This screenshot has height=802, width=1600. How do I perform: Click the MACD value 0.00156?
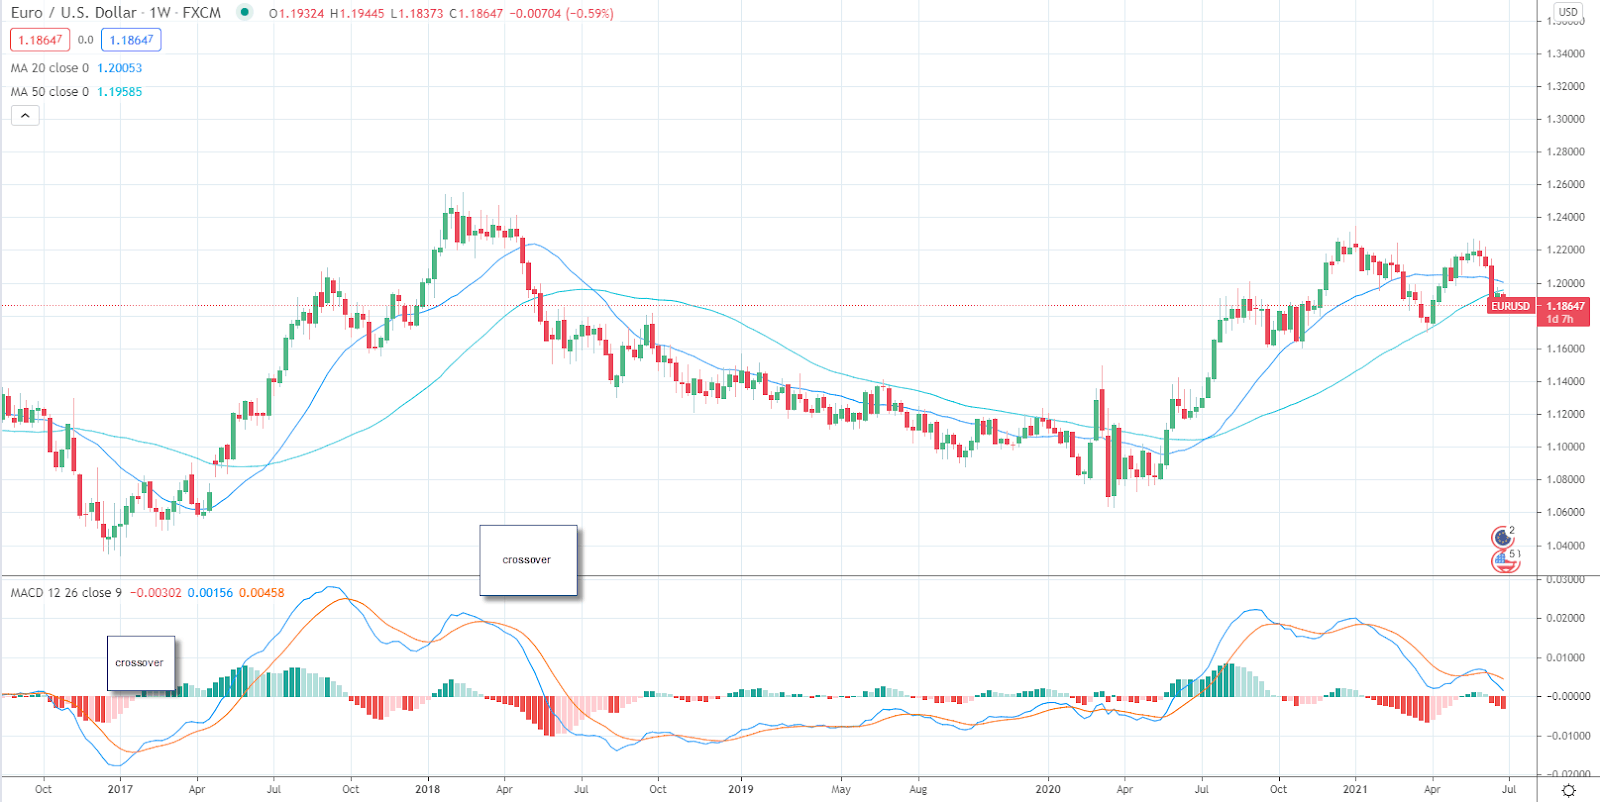pyautogui.click(x=210, y=593)
